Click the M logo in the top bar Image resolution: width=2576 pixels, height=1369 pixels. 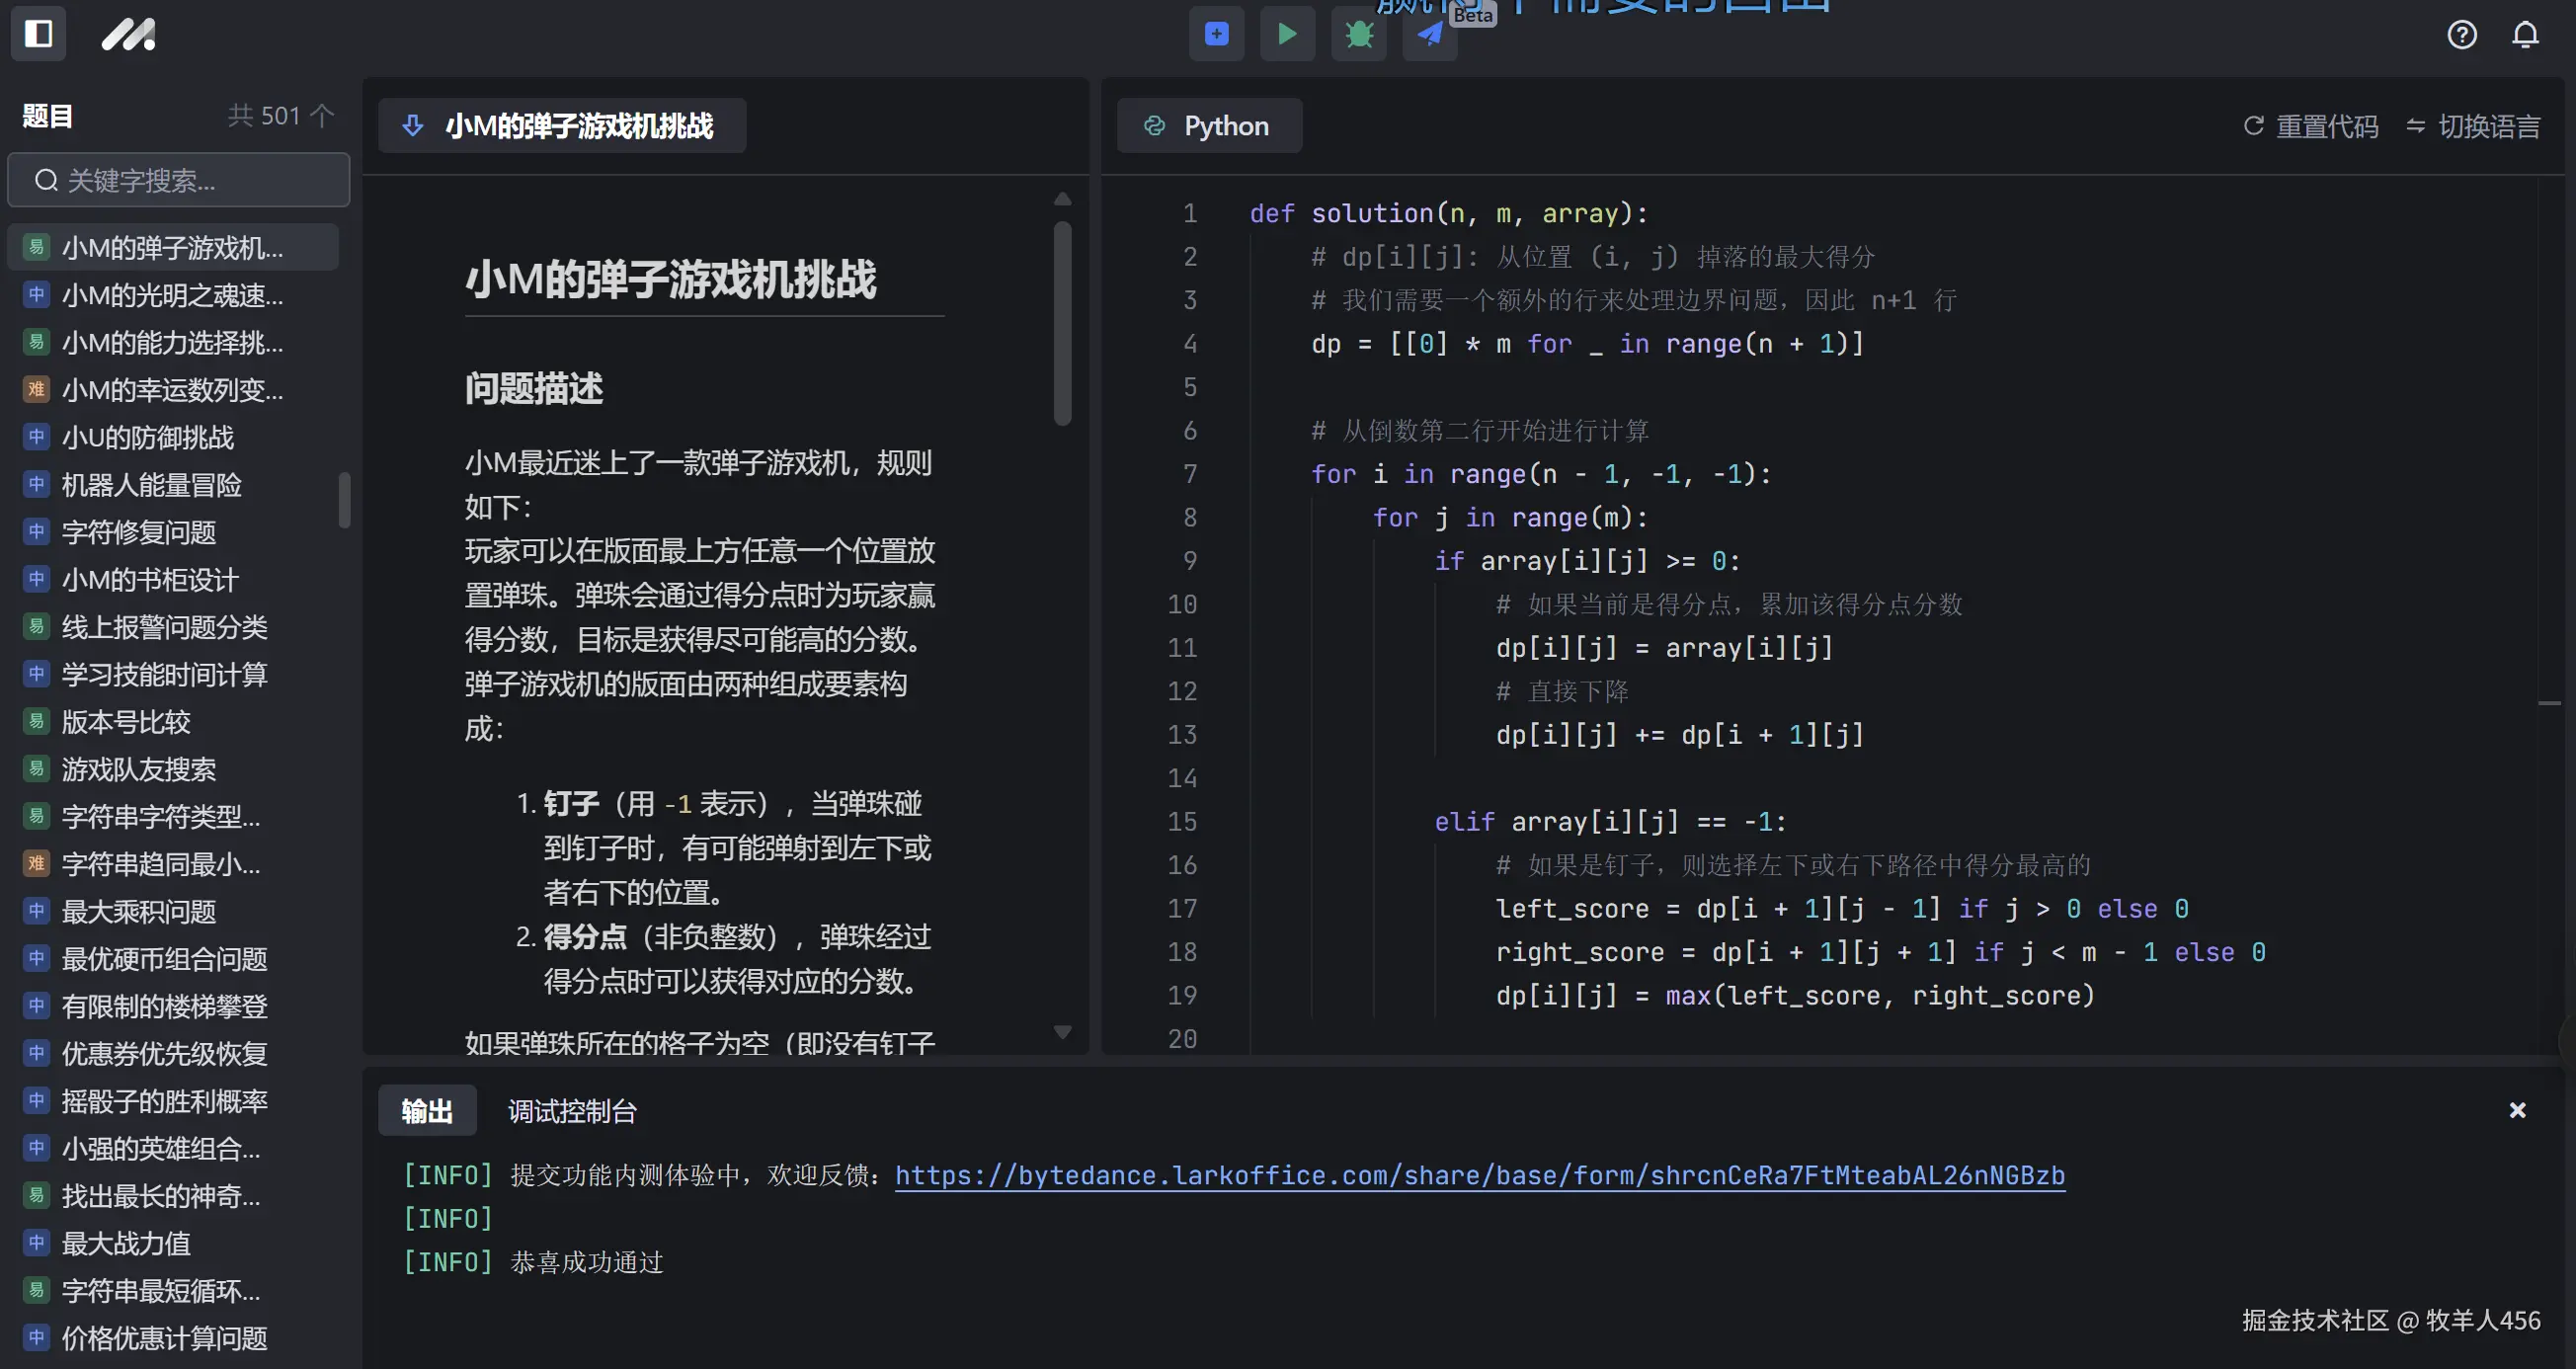point(128,33)
